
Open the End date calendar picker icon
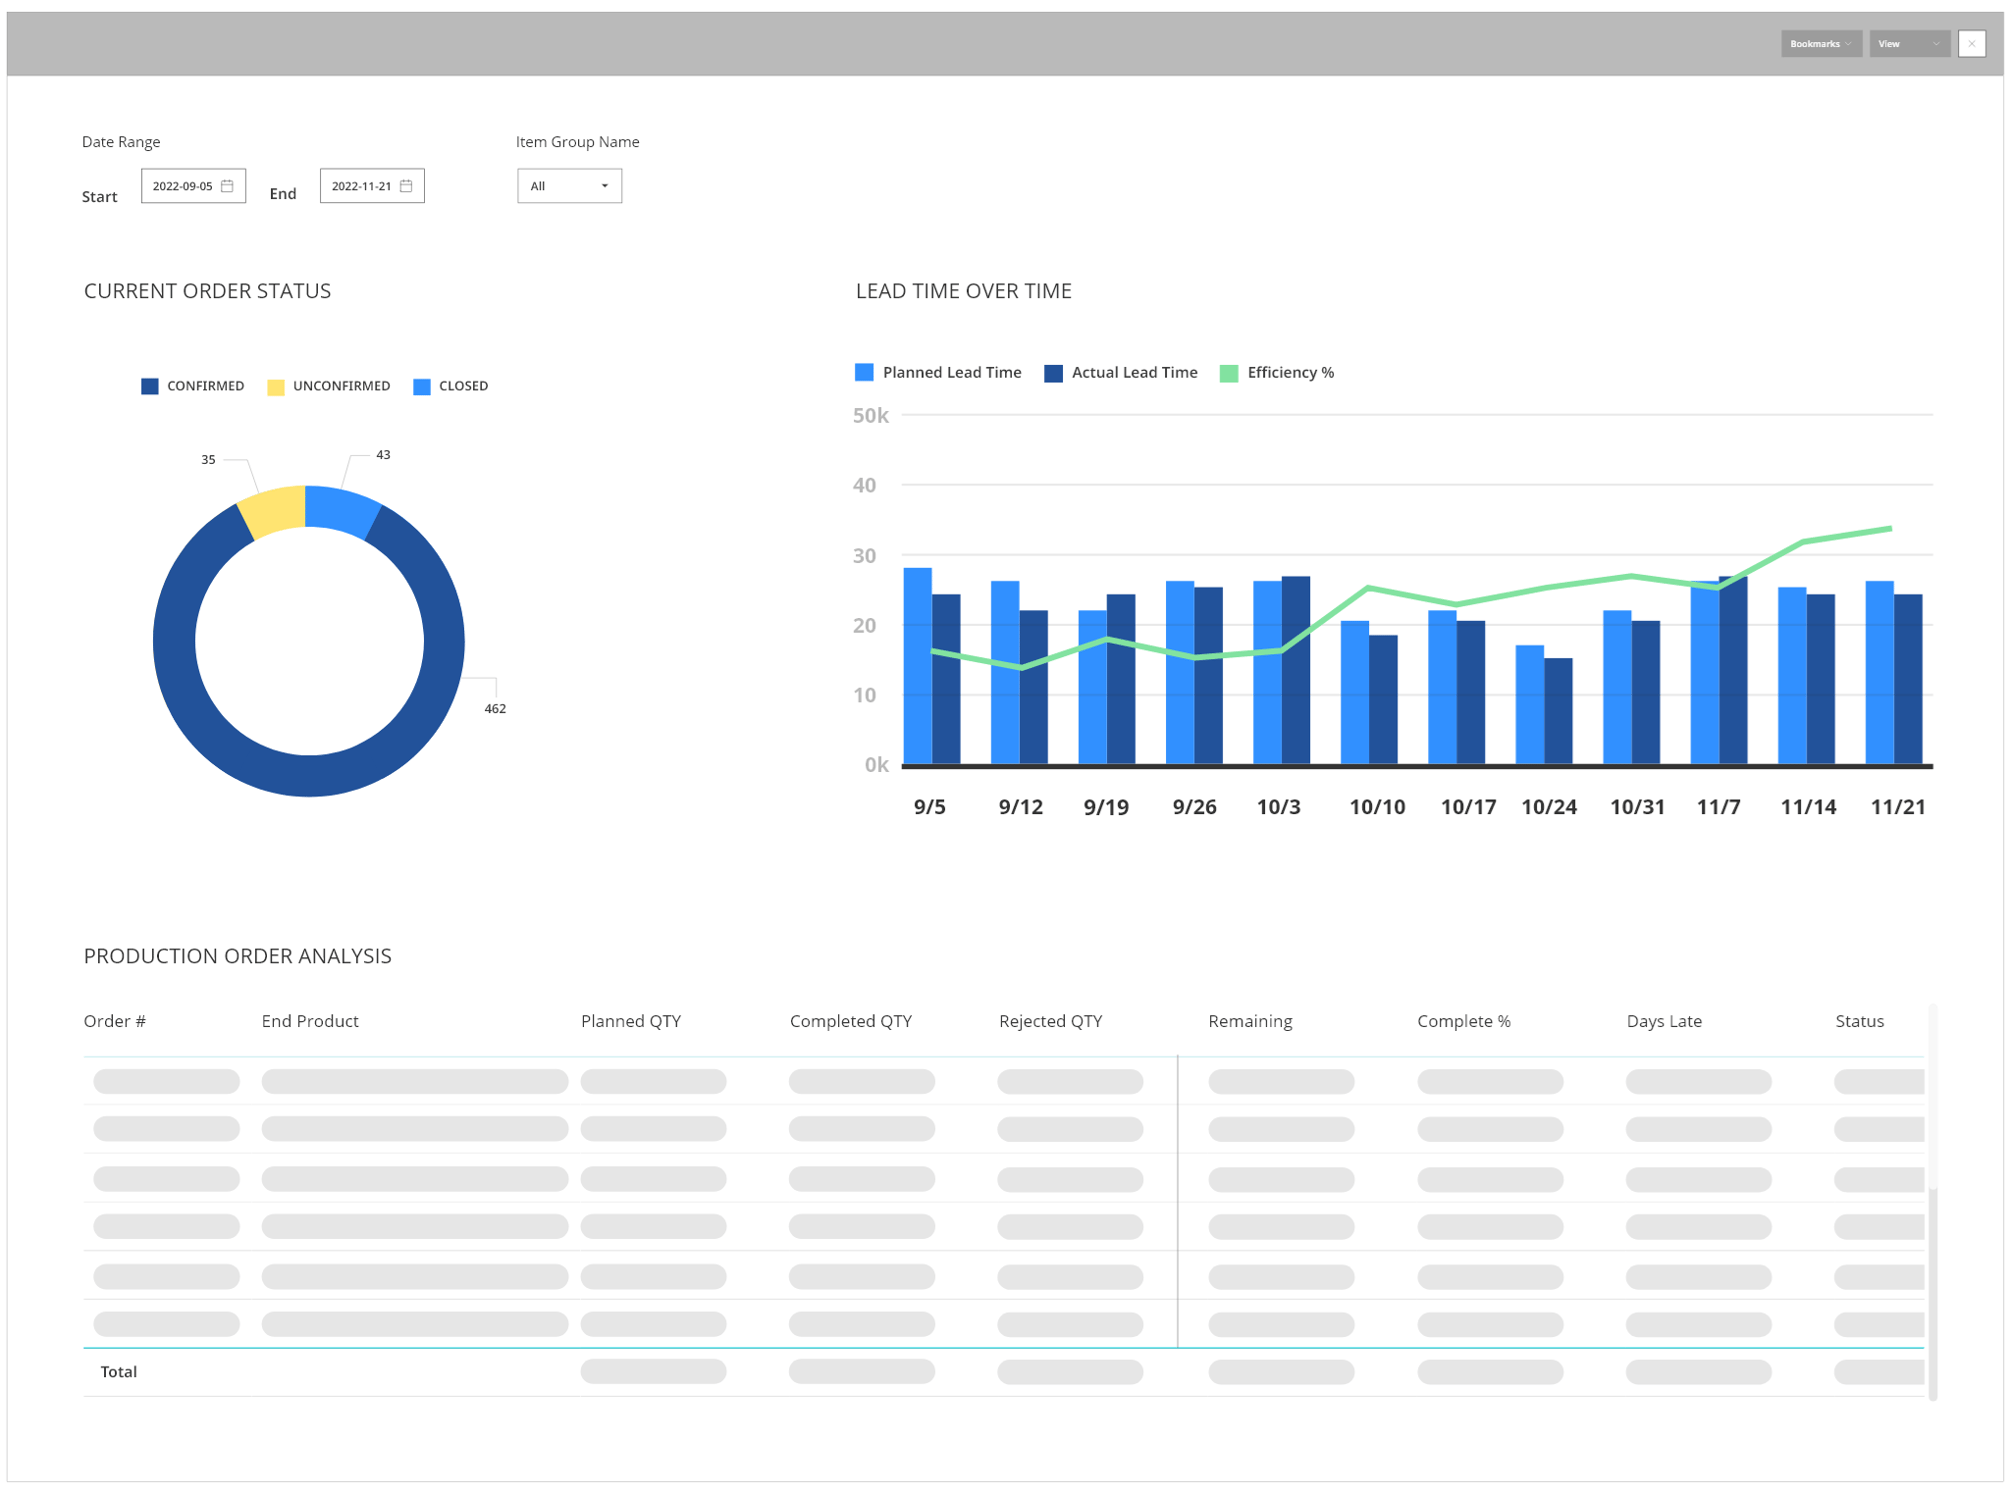click(x=406, y=185)
